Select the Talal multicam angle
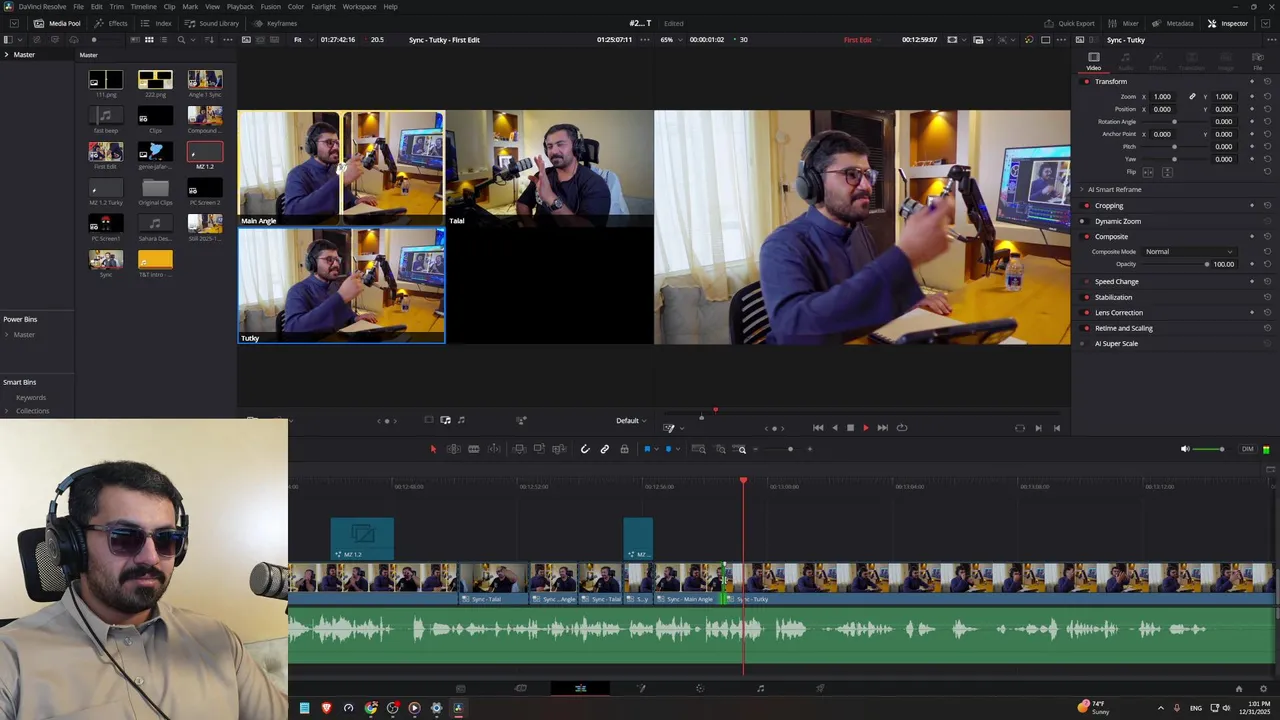 tap(550, 168)
